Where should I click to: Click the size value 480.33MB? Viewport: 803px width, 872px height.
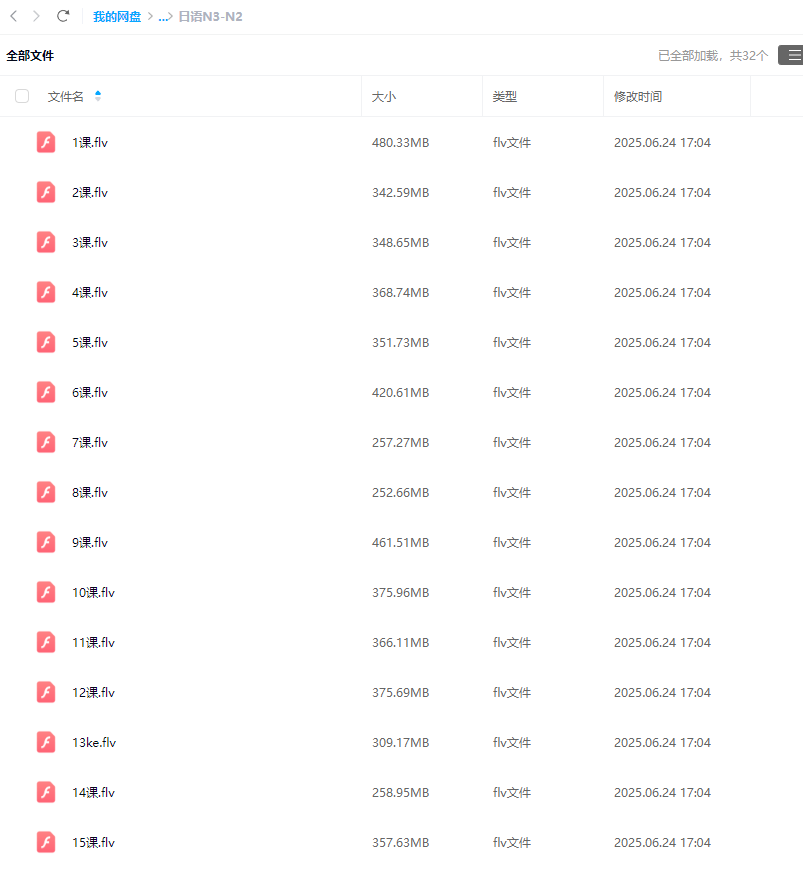coord(400,142)
